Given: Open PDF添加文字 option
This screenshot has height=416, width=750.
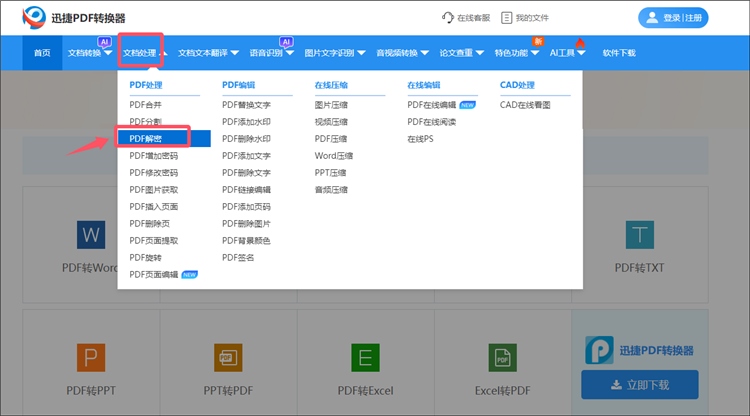Looking at the screenshot, I should pyautogui.click(x=246, y=156).
